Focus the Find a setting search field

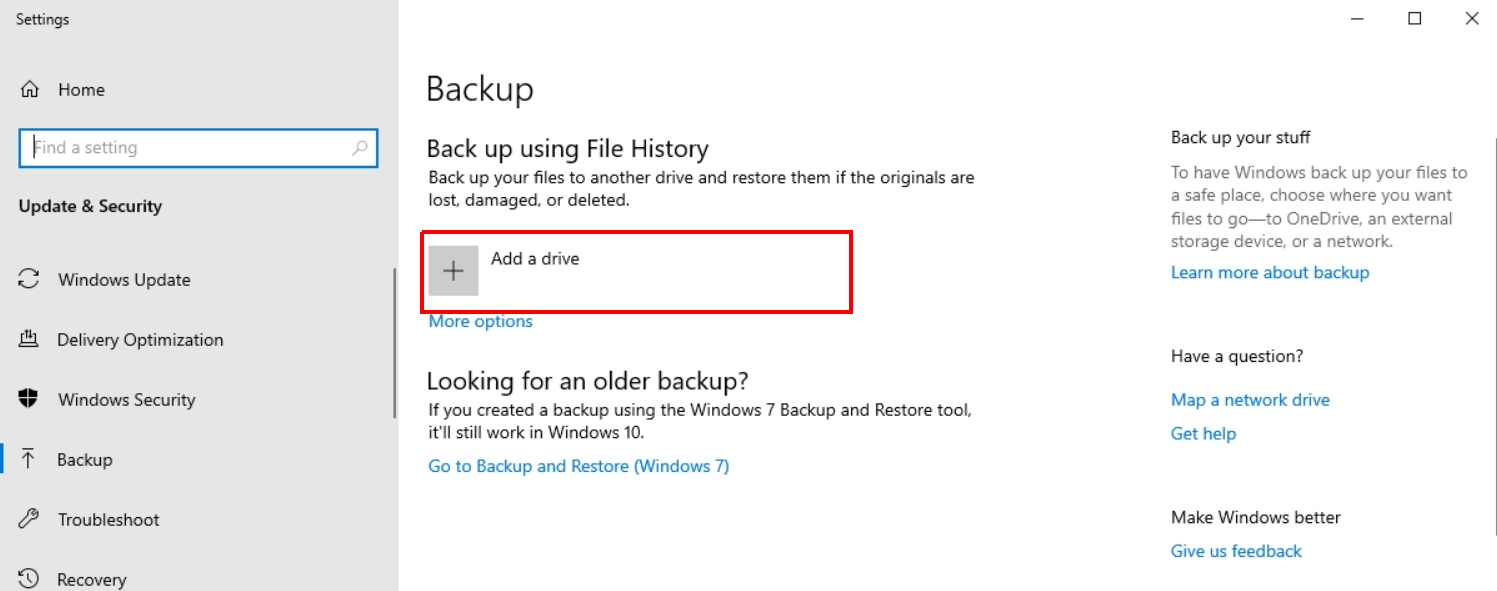tap(190, 148)
